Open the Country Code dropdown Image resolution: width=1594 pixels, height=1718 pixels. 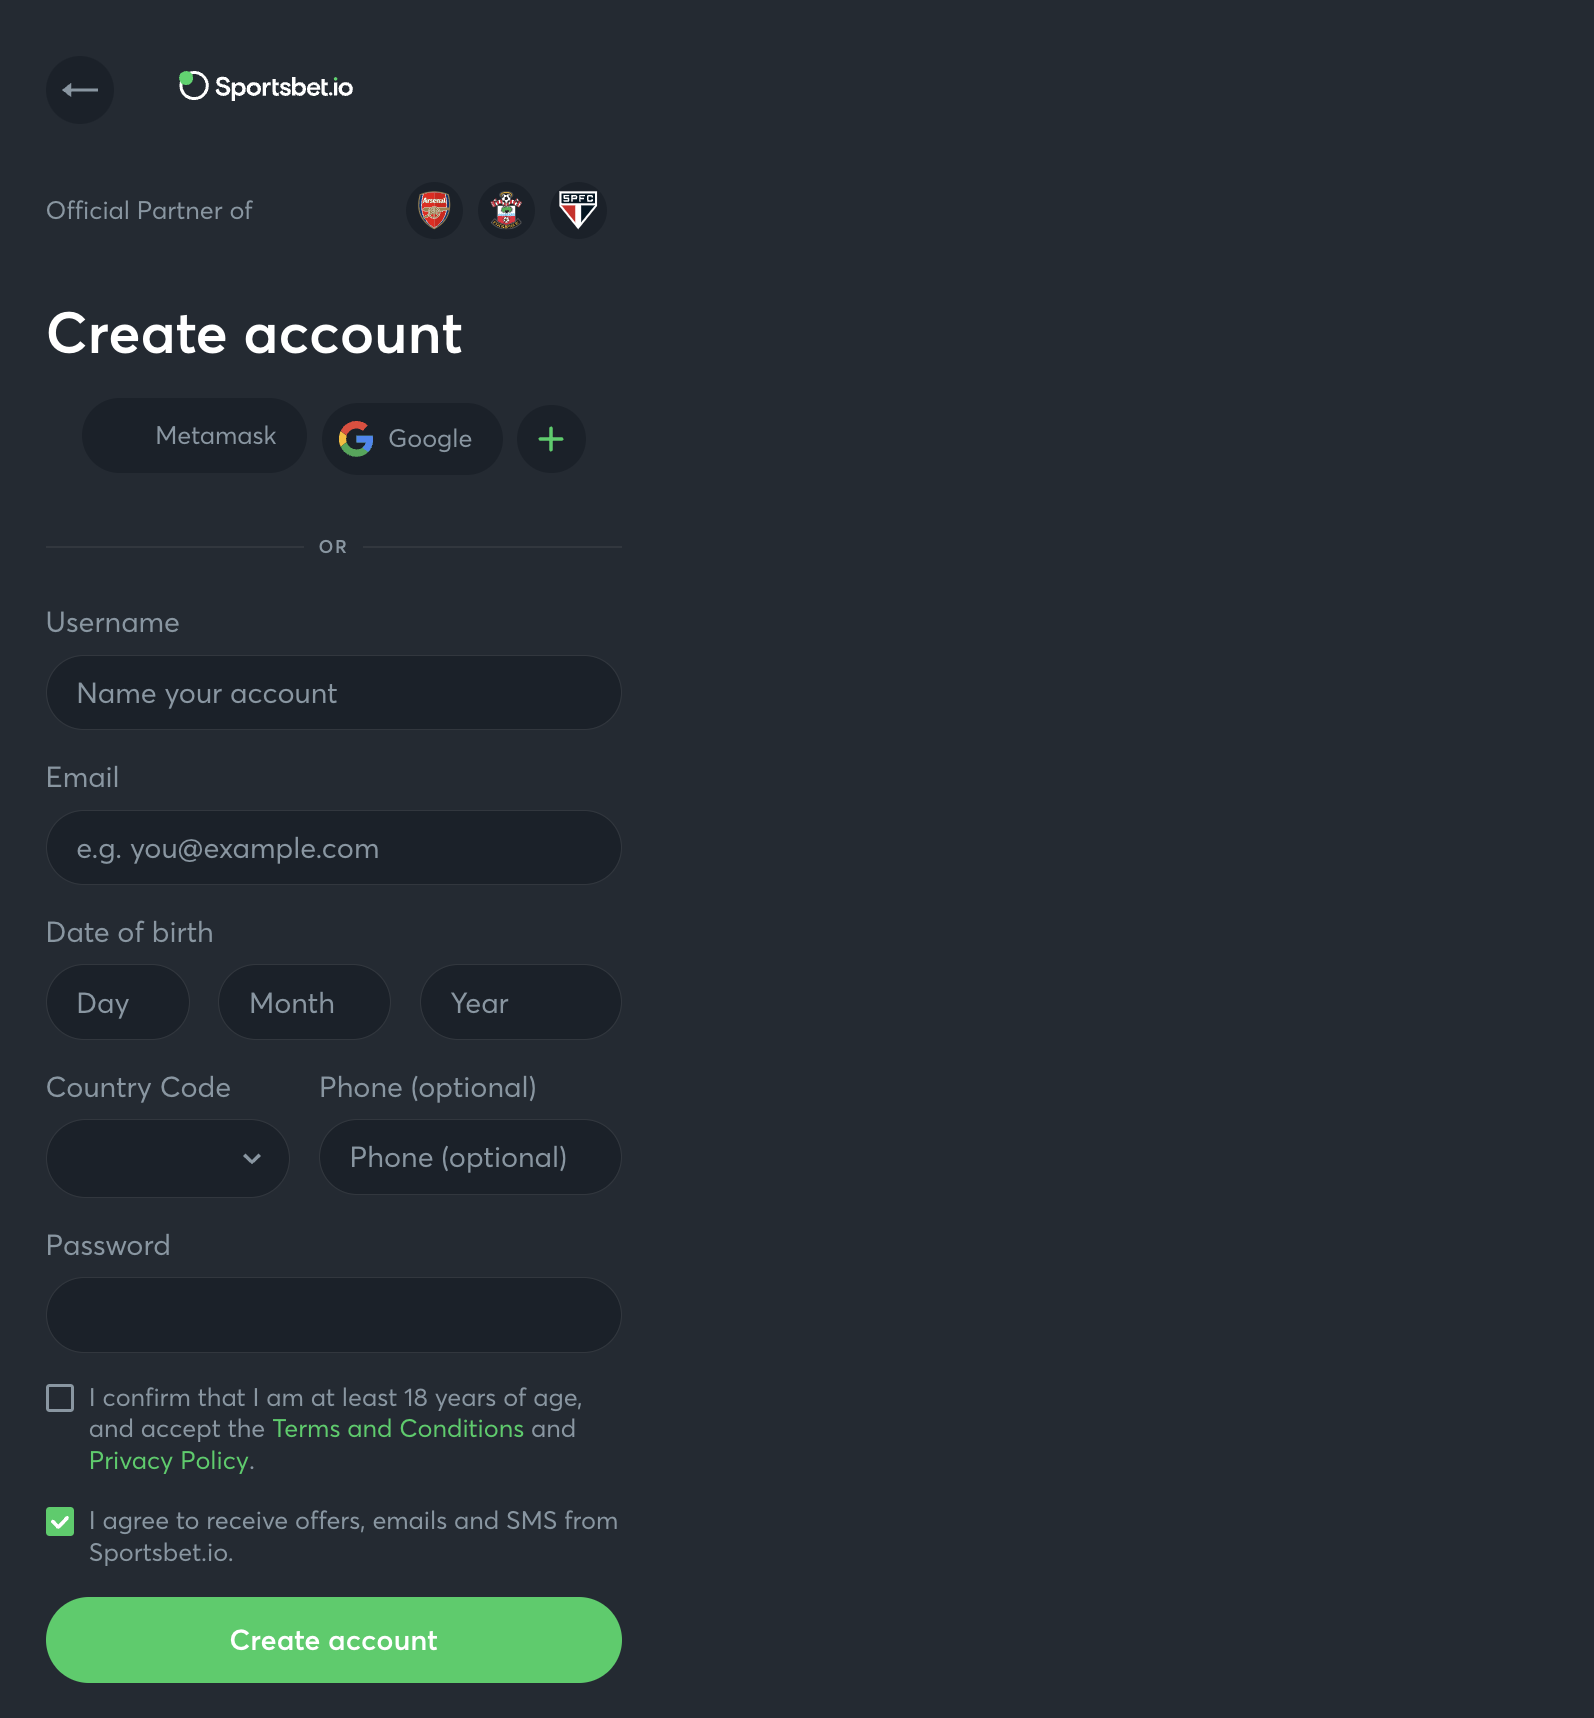(x=168, y=1158)
